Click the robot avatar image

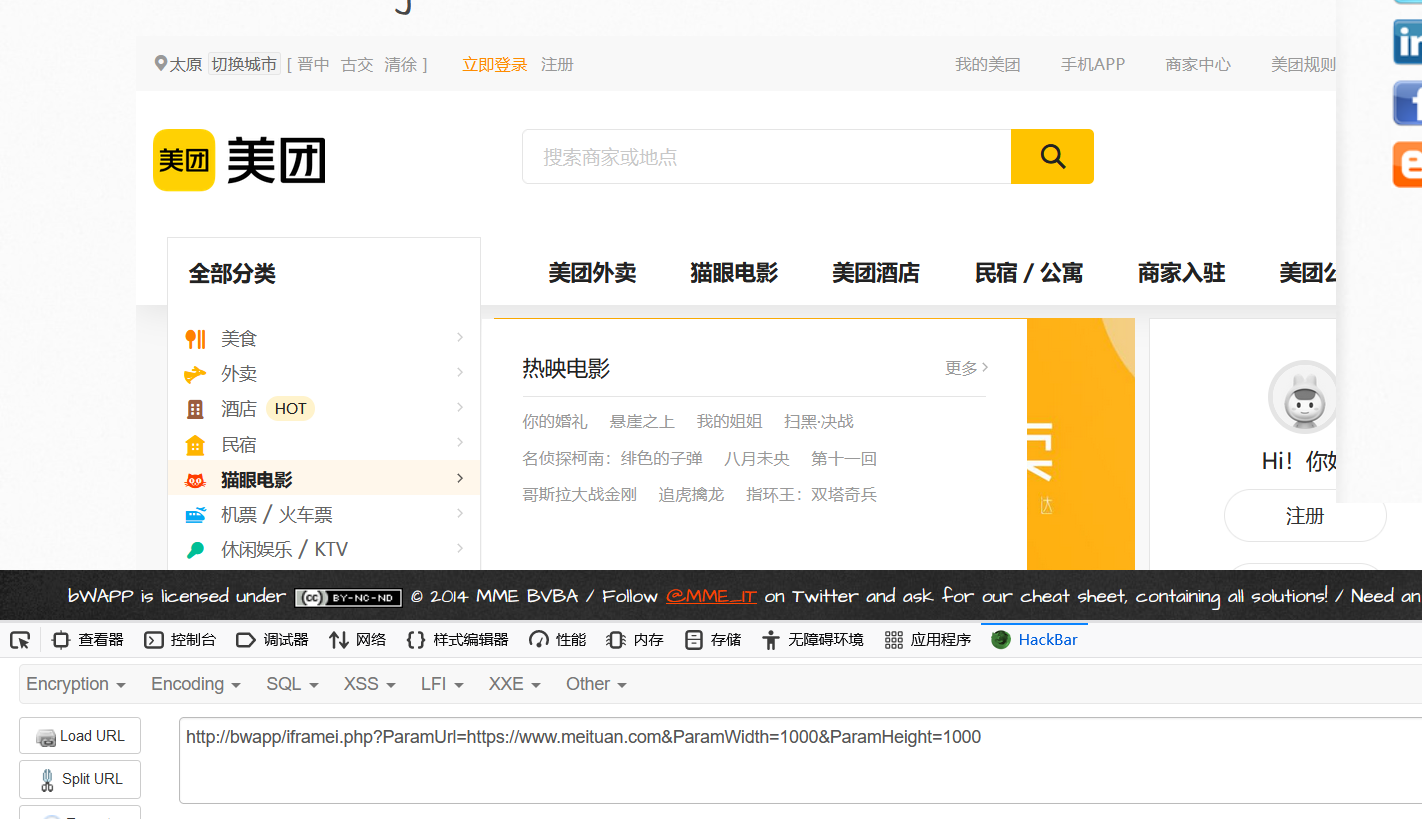coord(1304,397)
